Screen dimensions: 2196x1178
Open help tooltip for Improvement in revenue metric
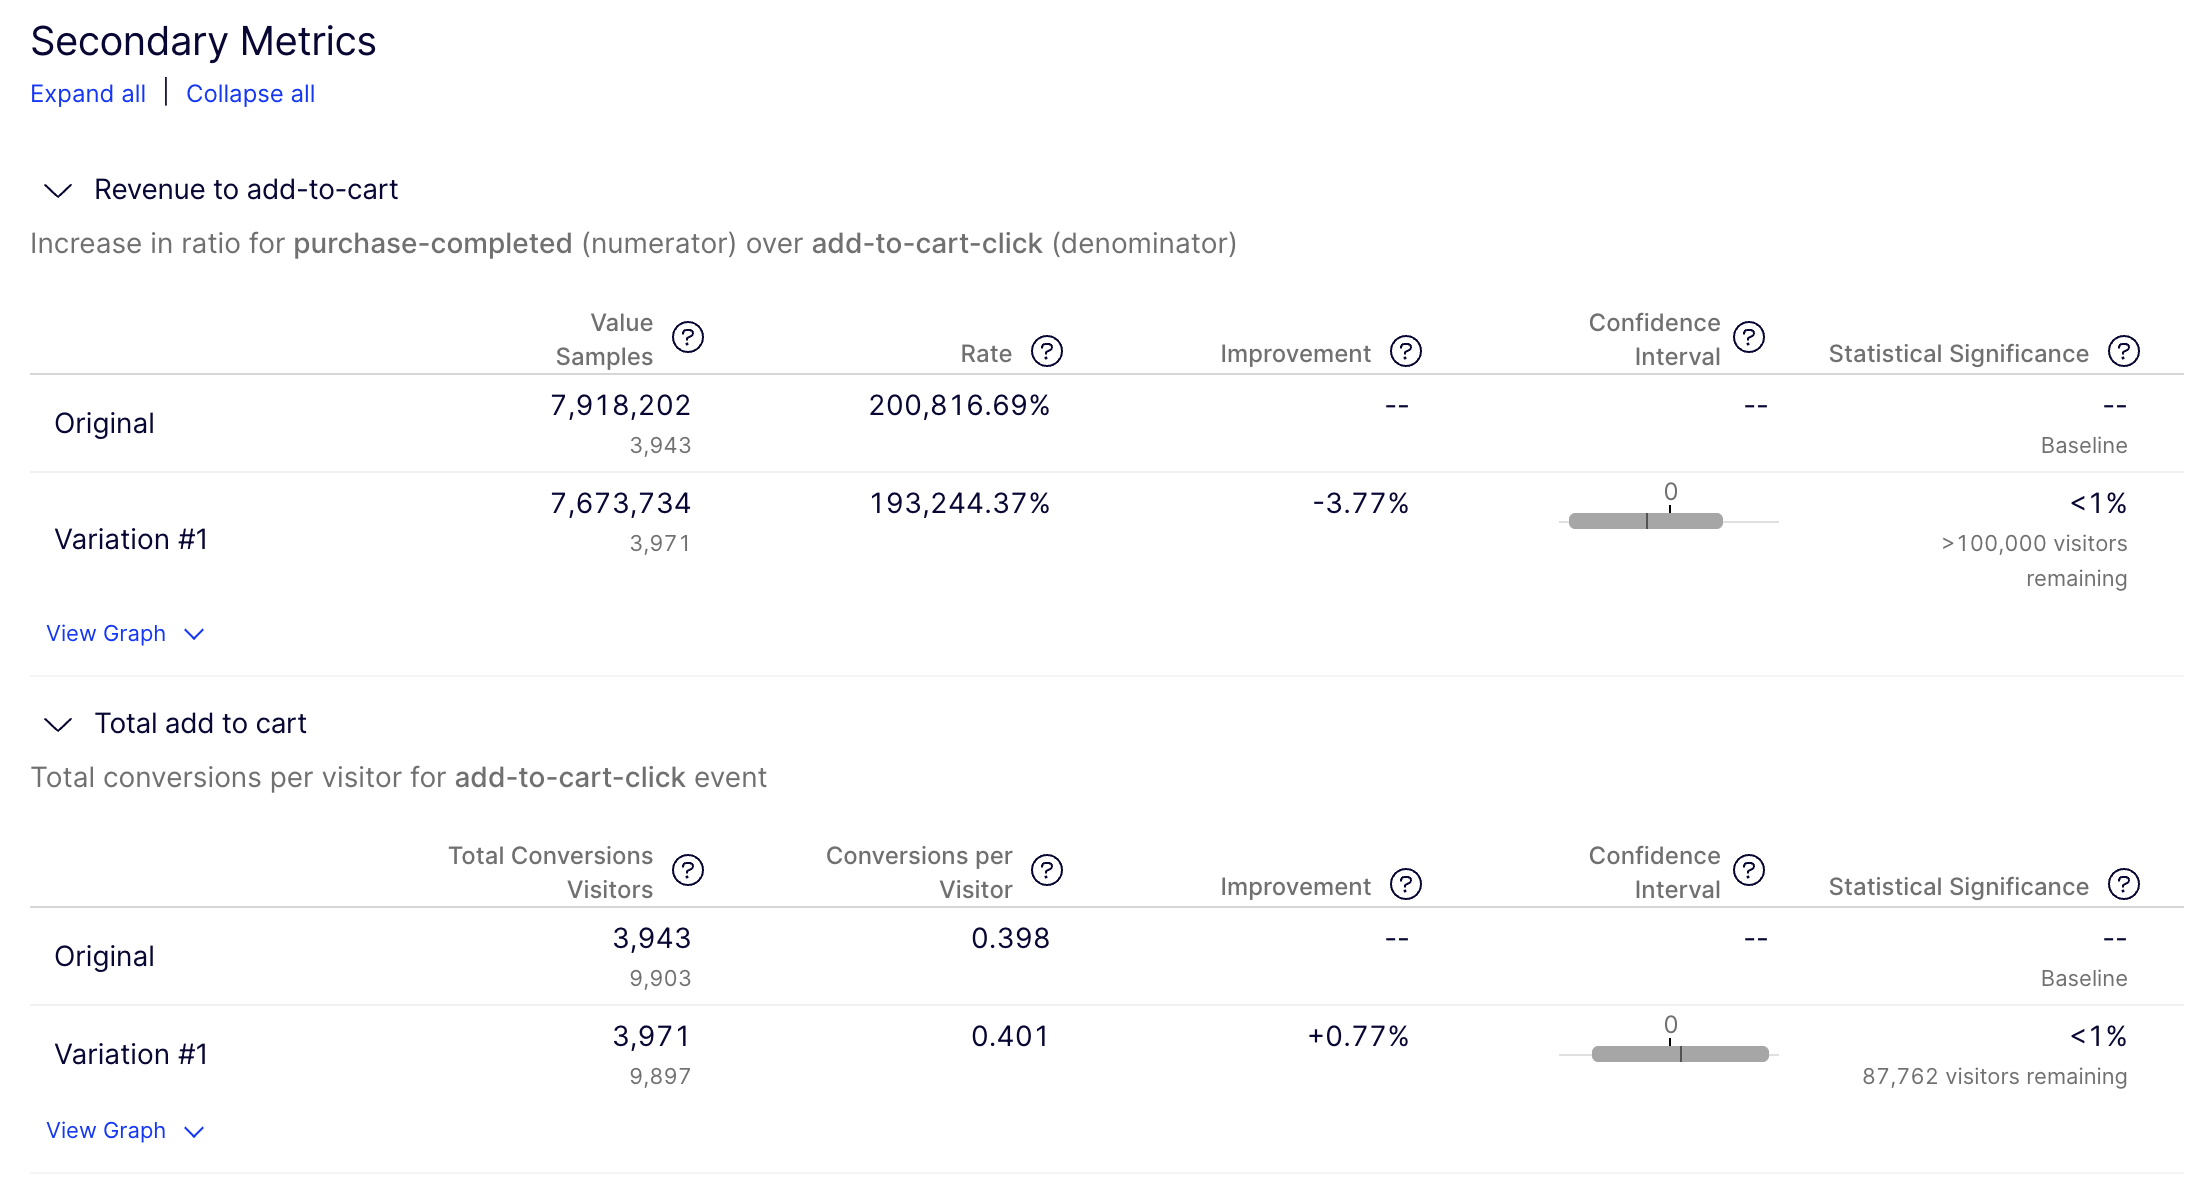tap(1407, 351)
